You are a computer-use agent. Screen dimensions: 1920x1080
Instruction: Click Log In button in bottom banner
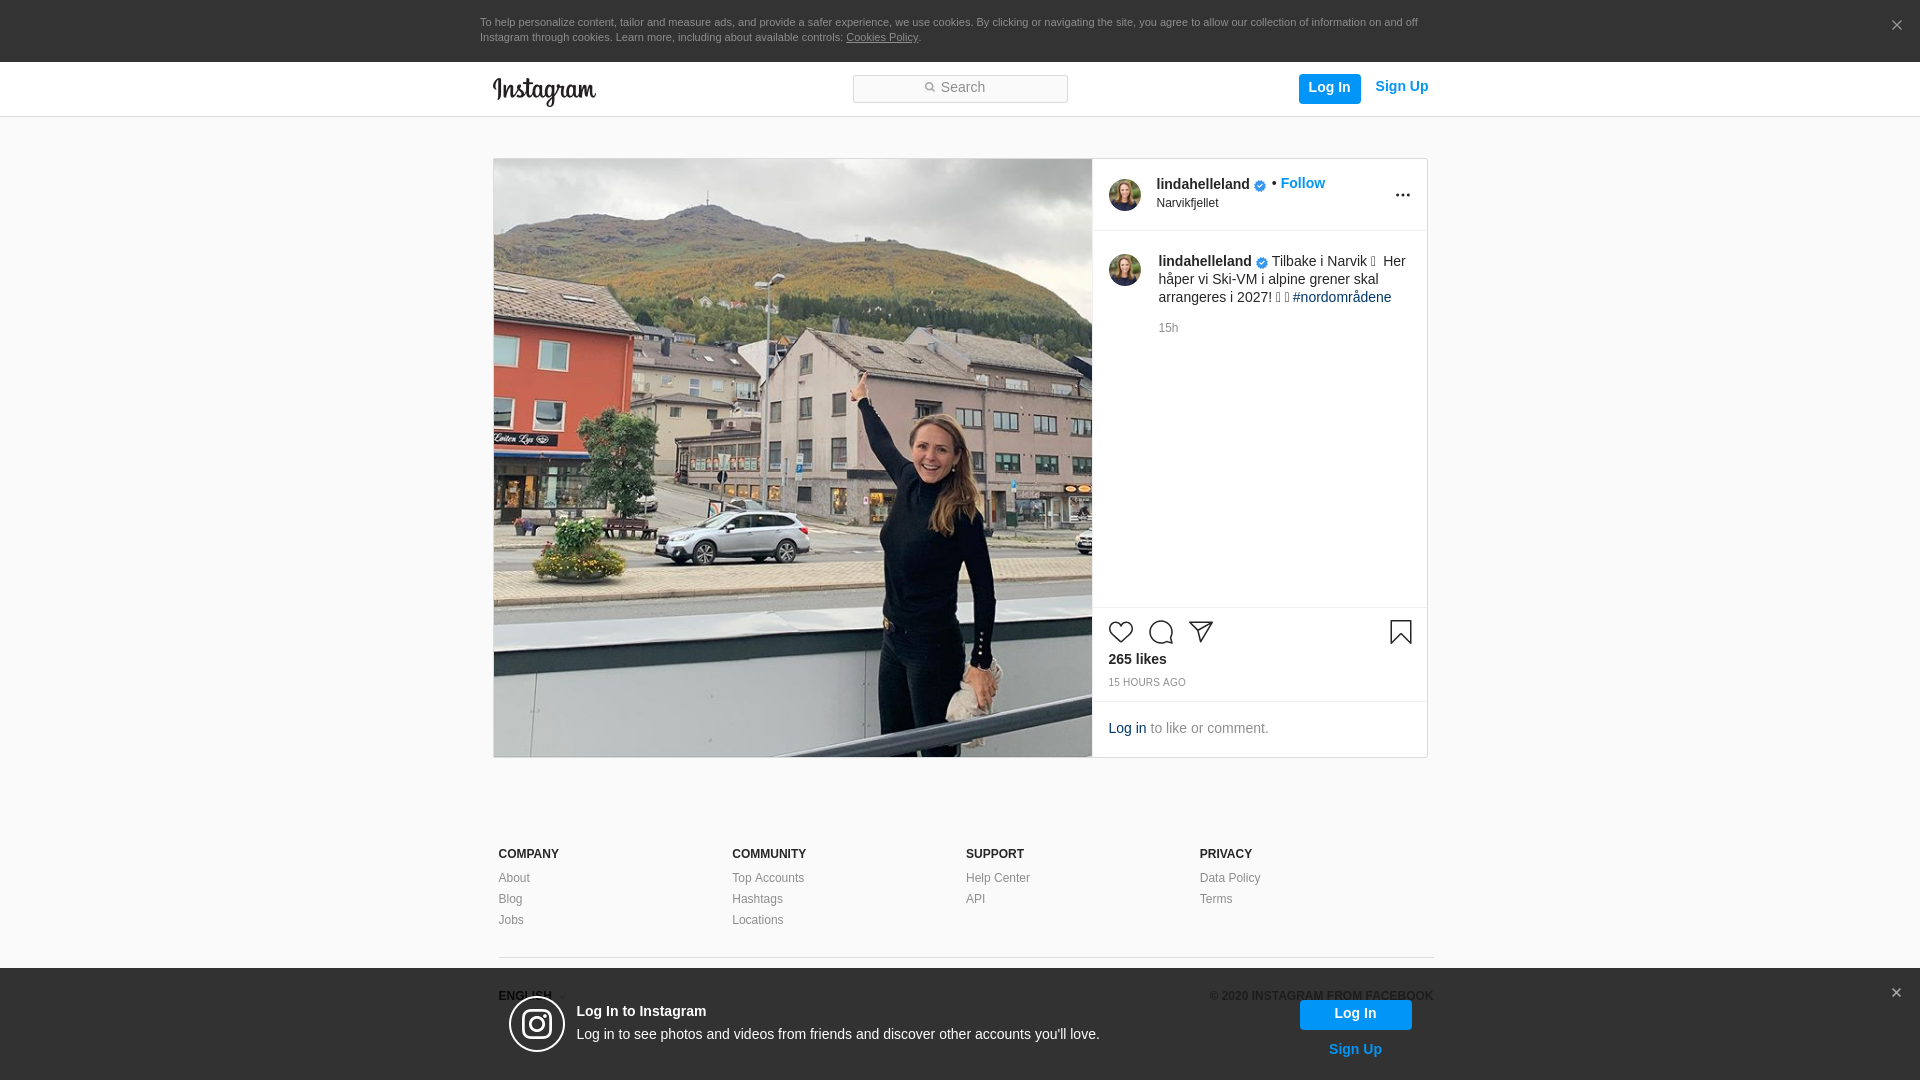[x=1355, y=1014]
